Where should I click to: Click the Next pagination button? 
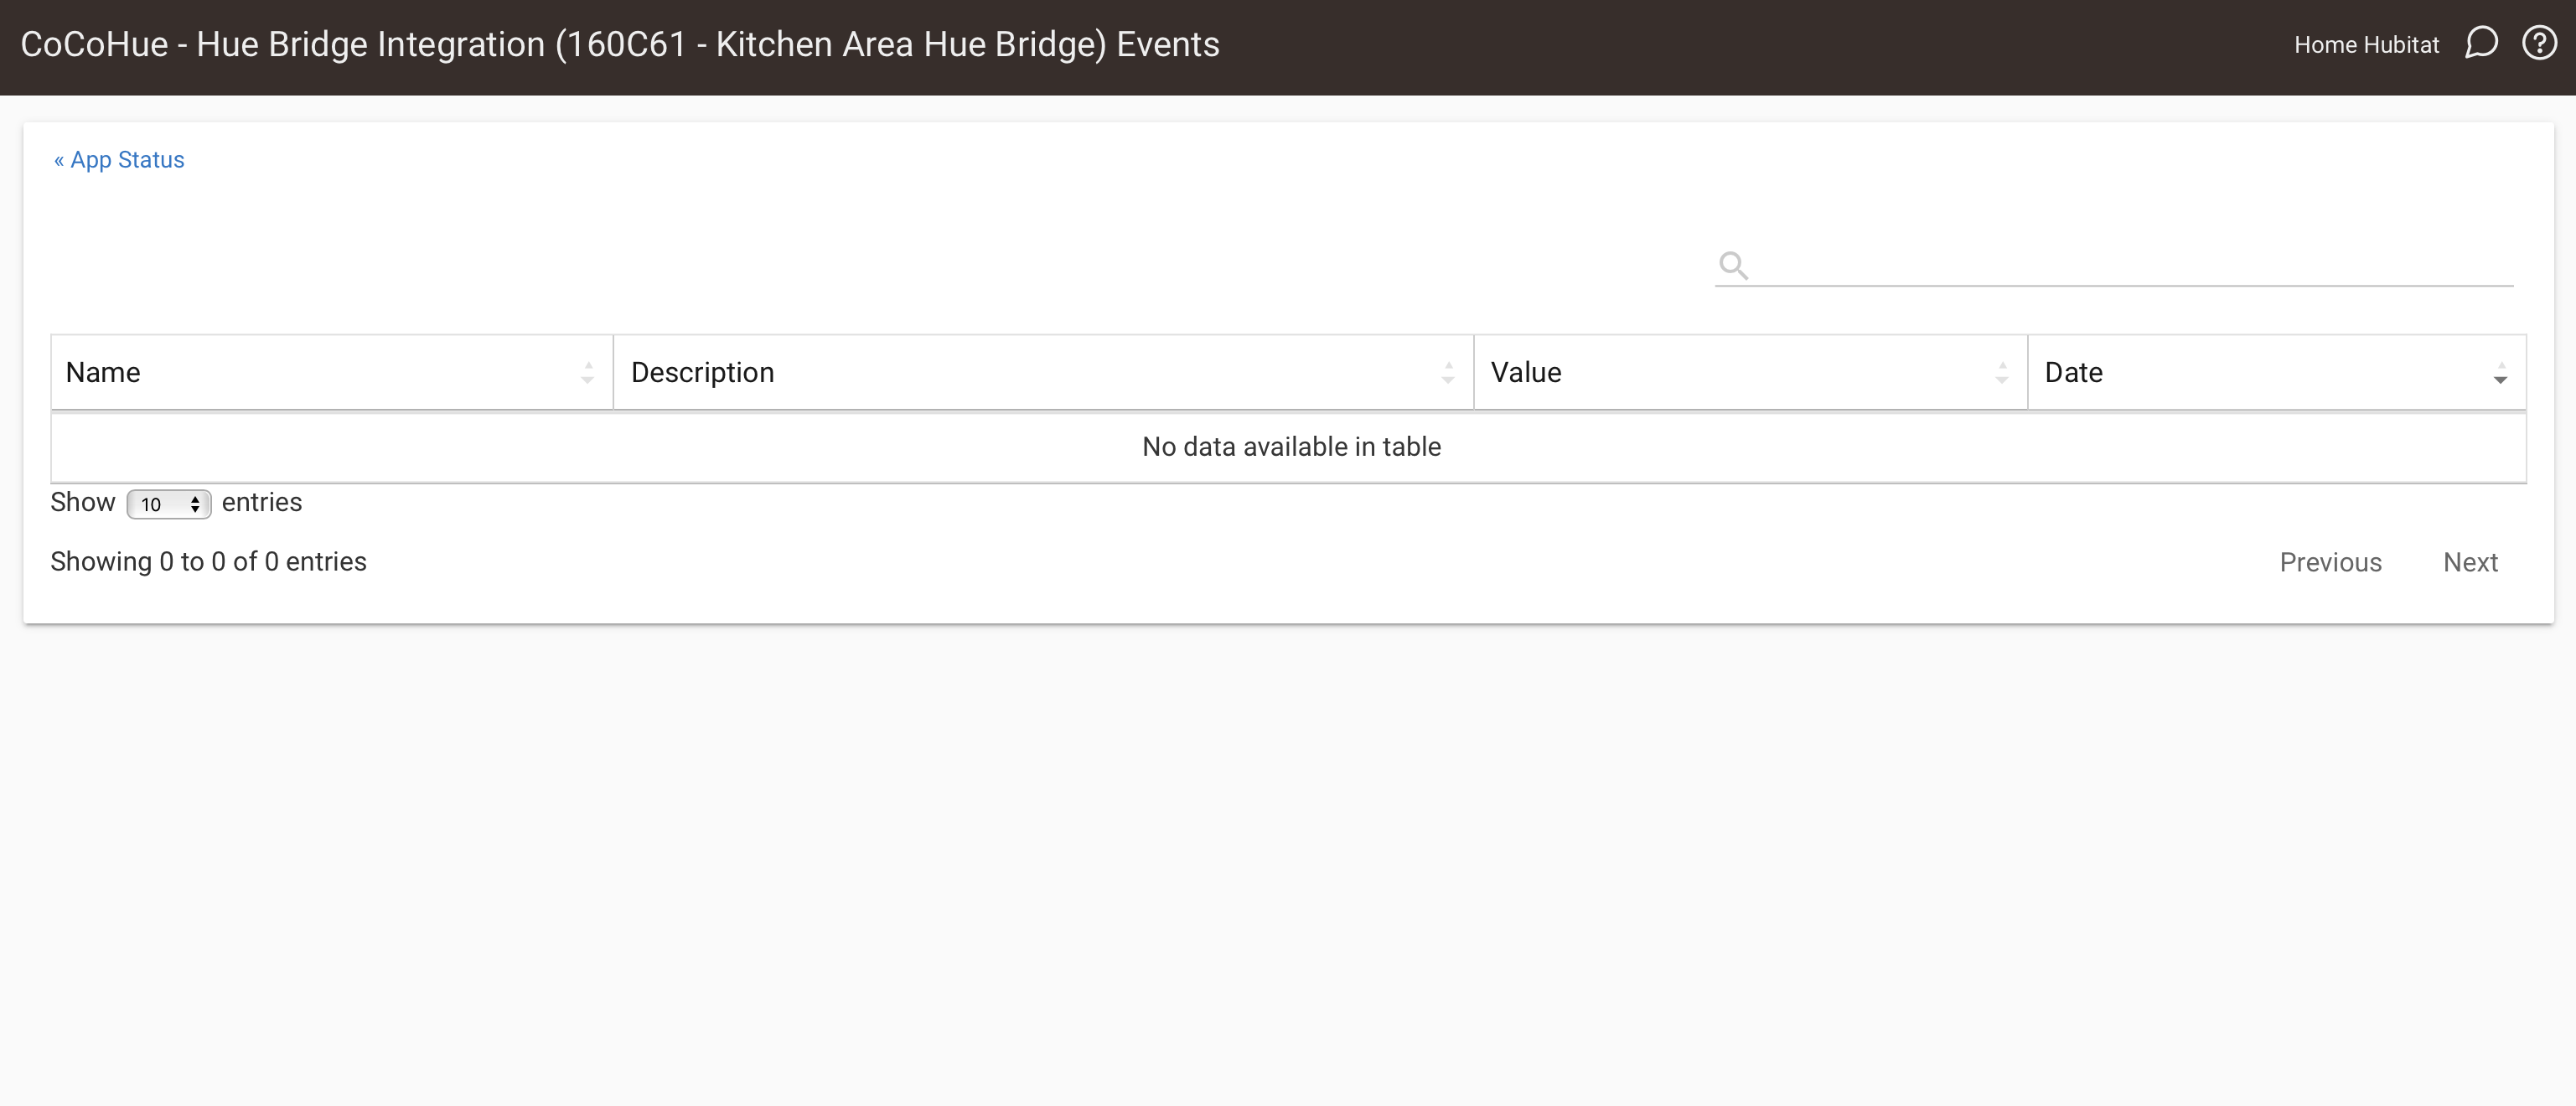(x=2470, y=562)
